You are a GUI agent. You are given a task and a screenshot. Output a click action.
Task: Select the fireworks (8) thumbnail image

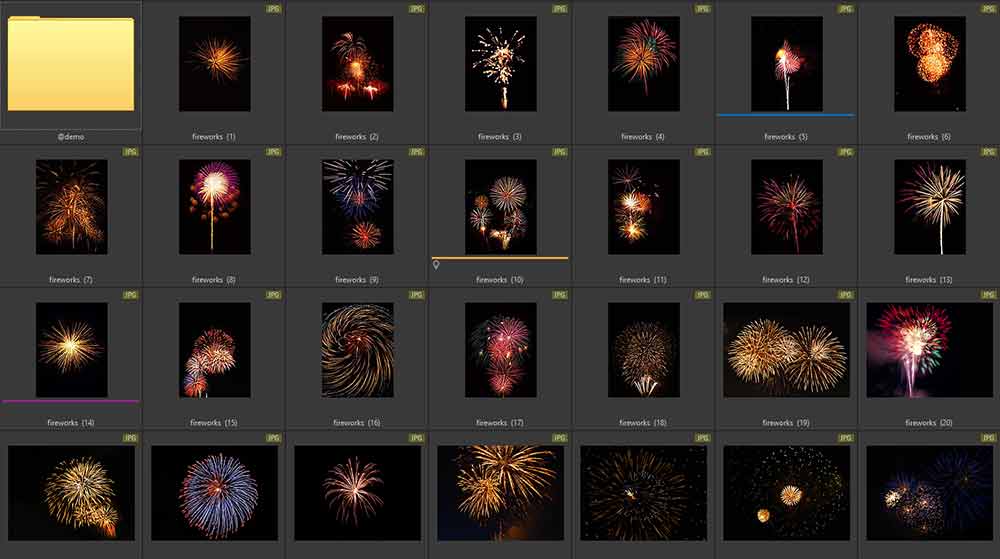pos(214,207)
